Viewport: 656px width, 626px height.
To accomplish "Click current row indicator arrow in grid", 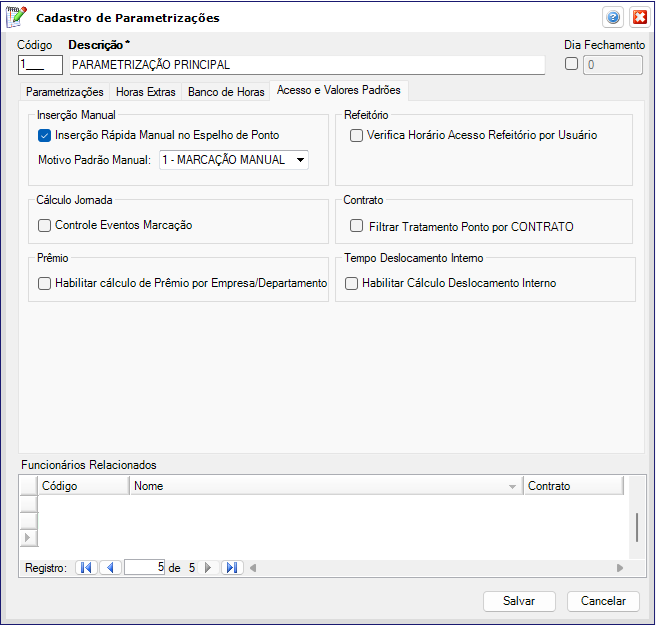I will (28, 538).
